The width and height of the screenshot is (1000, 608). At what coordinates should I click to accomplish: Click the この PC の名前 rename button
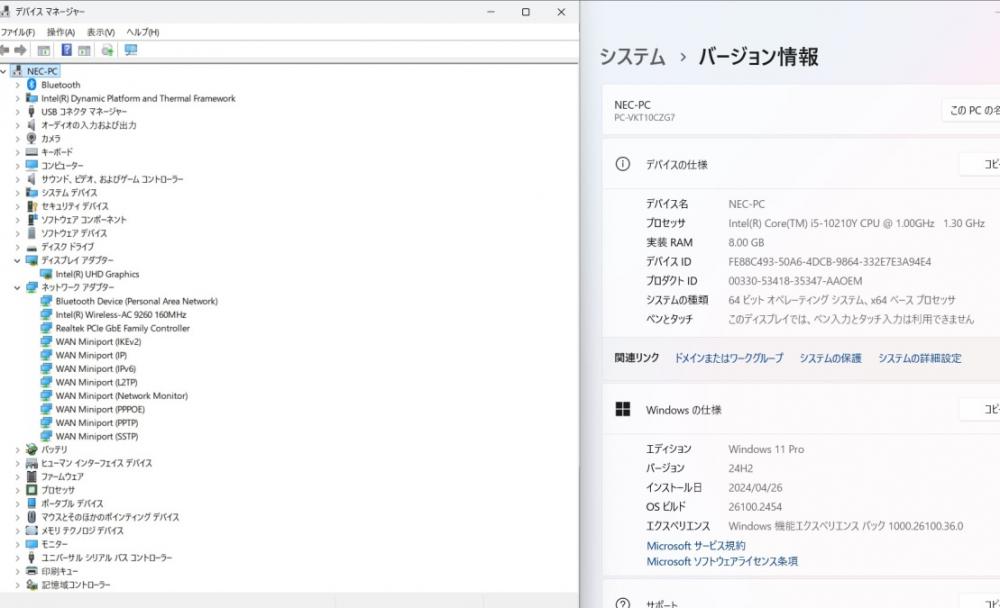[971, 110]
